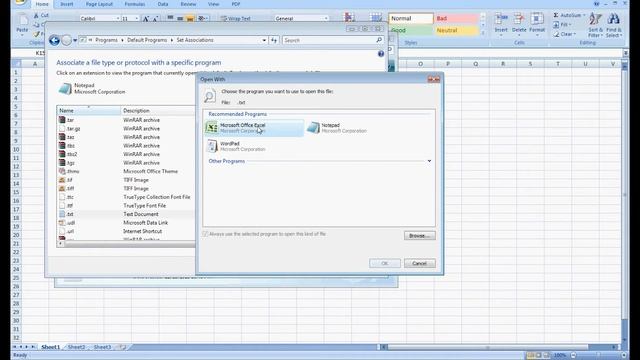Click the Bottom Align icon in ribbon
Viewport: 640px width, 360px height.
pos(190,18)
